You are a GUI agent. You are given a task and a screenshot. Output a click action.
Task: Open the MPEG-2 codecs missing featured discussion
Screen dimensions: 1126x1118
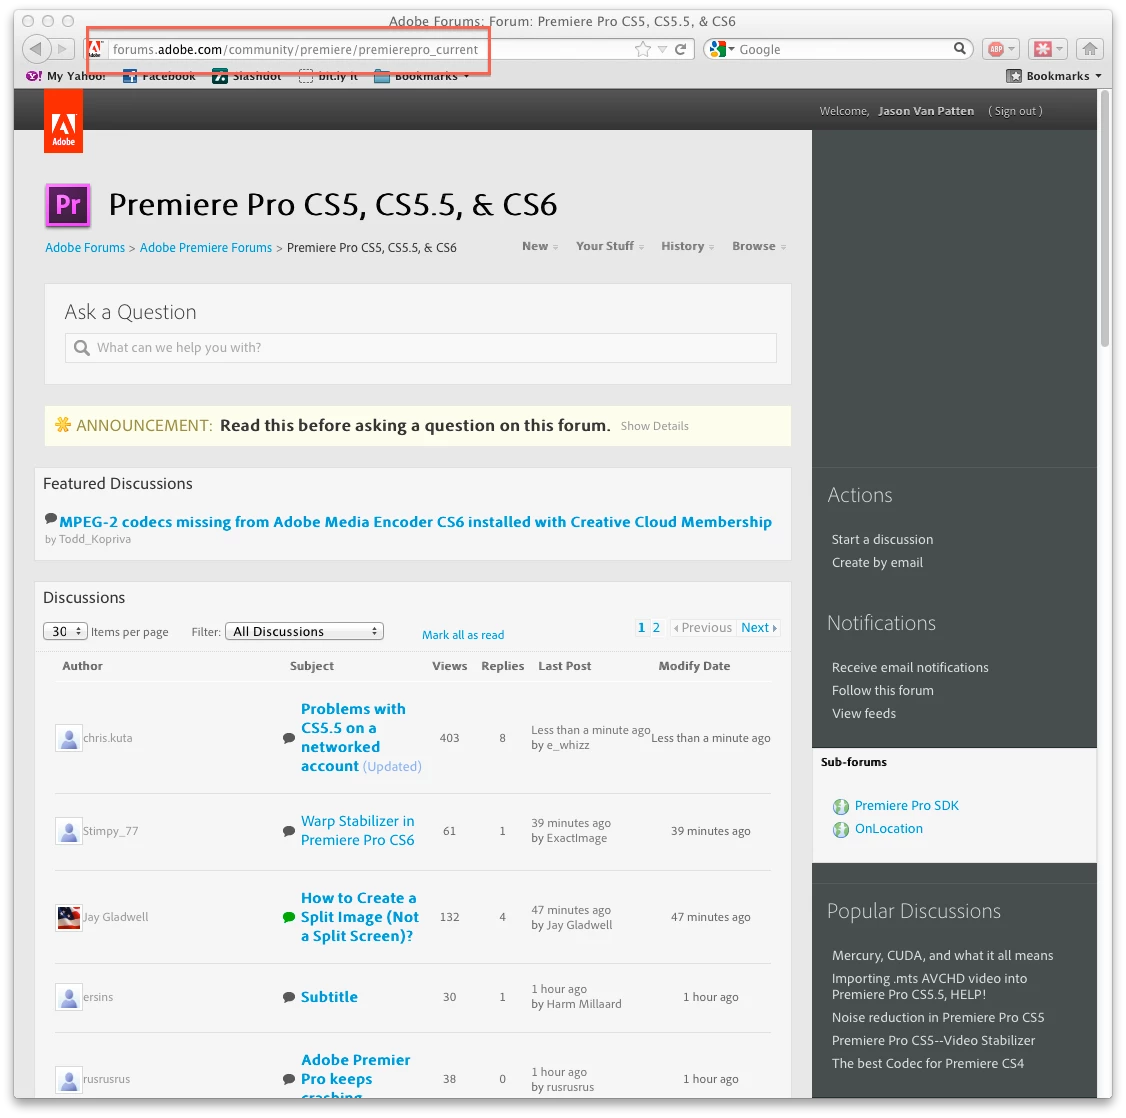pos(415,522)
